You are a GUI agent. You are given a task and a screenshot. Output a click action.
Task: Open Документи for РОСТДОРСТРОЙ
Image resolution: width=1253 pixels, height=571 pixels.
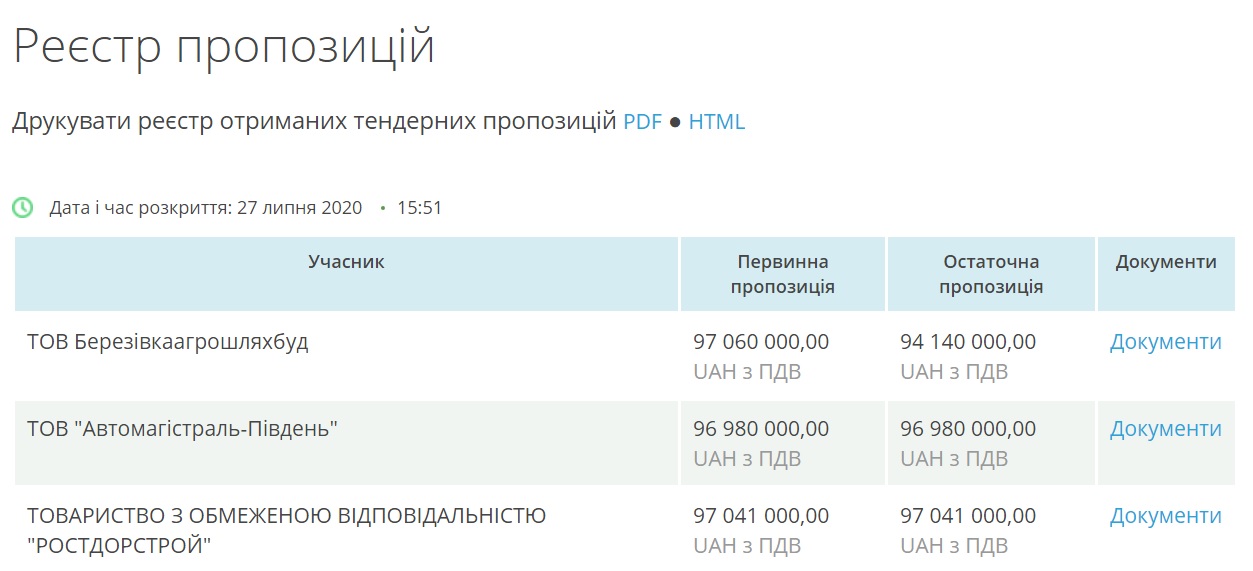tap(1166, 516)
